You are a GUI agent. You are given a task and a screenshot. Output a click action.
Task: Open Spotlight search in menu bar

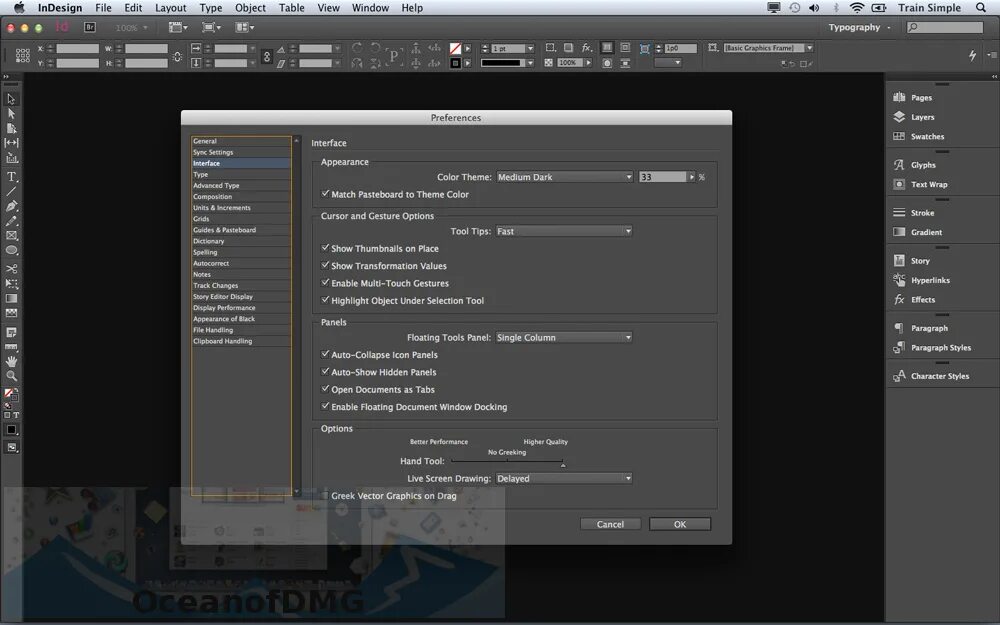tap(981, 8)
